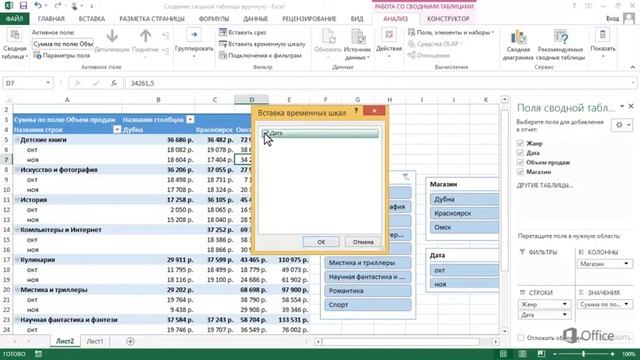Add a new sheet

130,341
